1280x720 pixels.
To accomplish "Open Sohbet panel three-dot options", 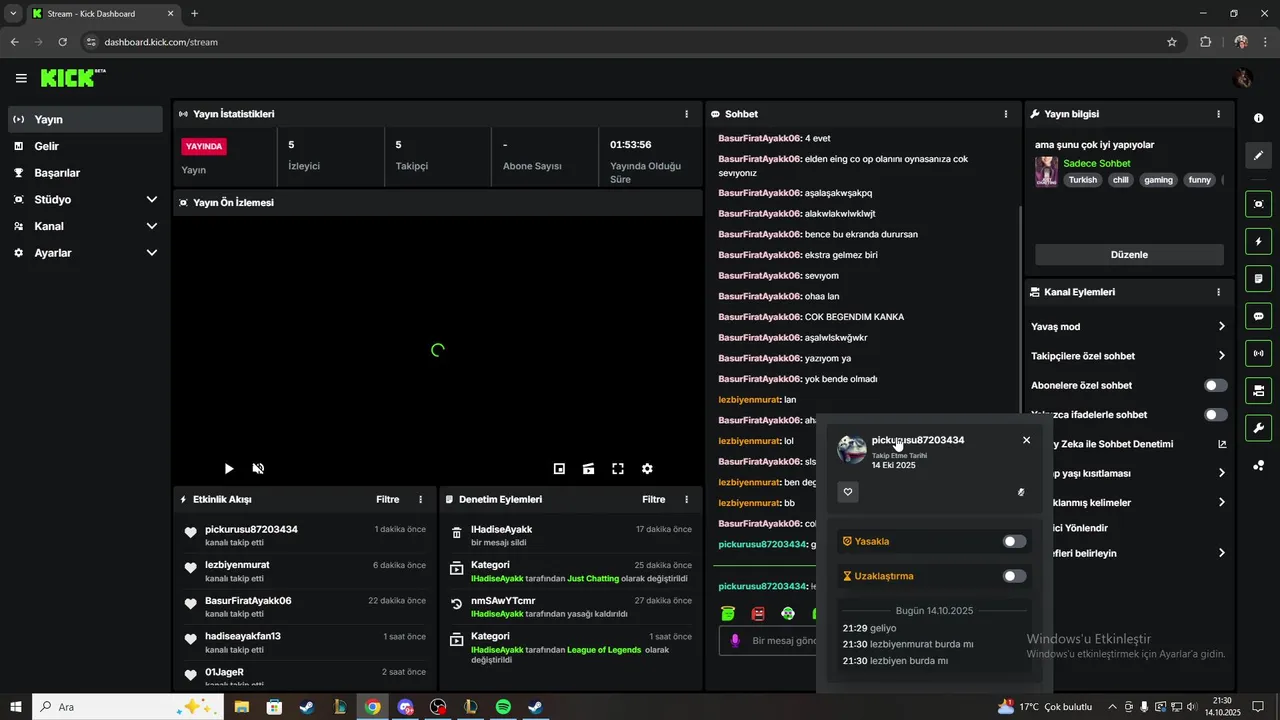I will pyautogui.click(x=1006, y=114).
